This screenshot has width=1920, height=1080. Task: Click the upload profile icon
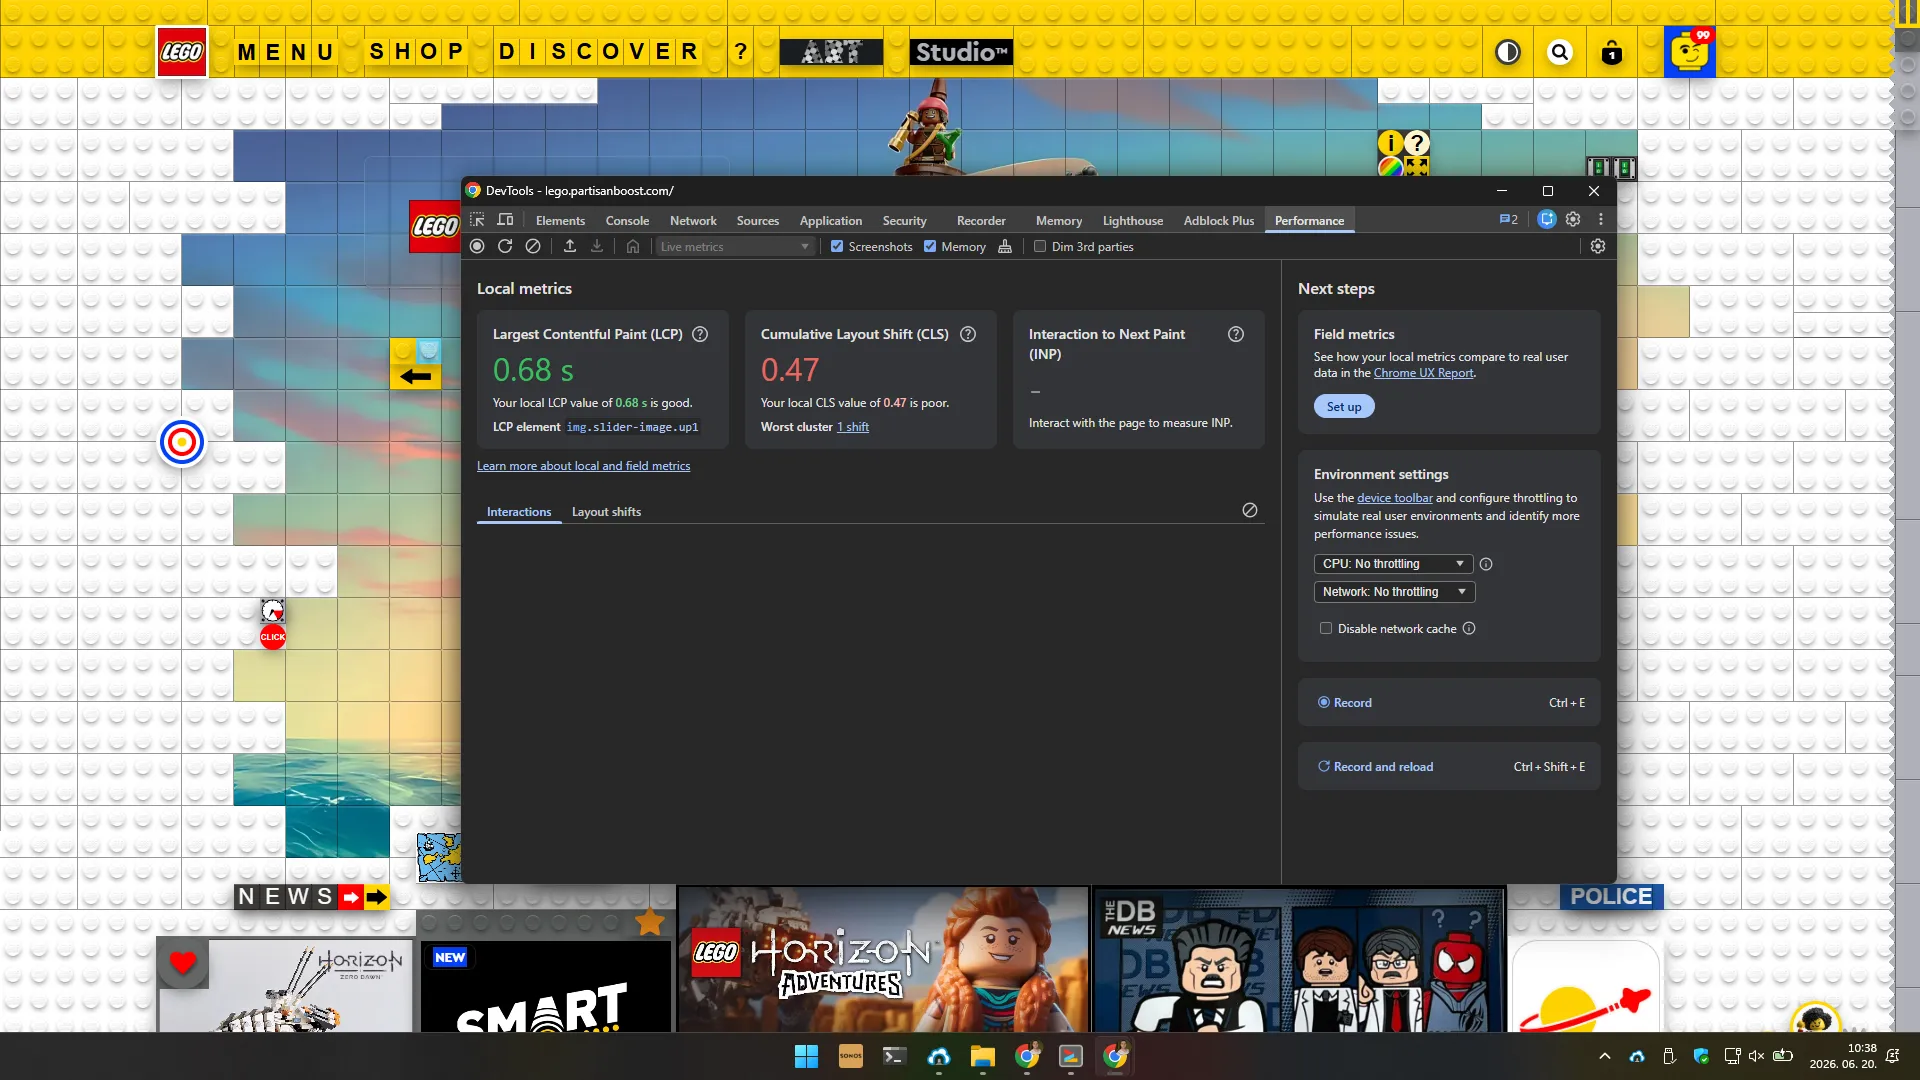point(570,246)
